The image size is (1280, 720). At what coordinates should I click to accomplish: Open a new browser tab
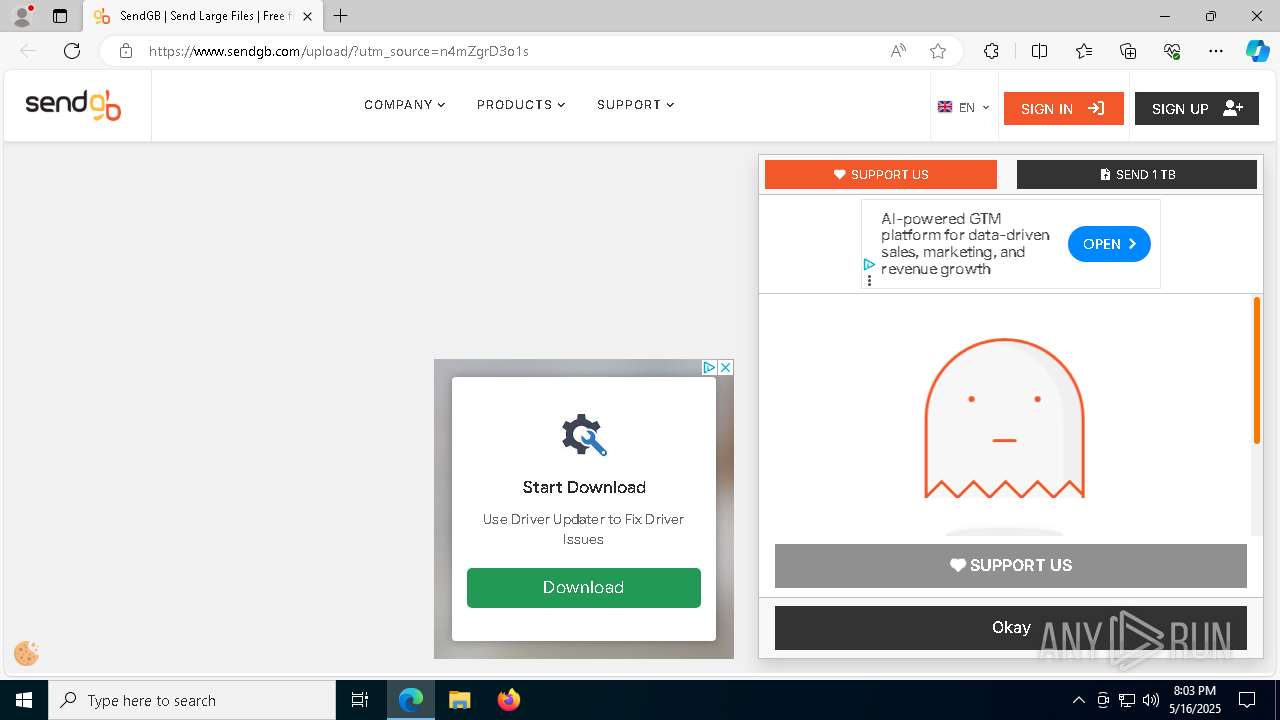(x=341, y=16)
